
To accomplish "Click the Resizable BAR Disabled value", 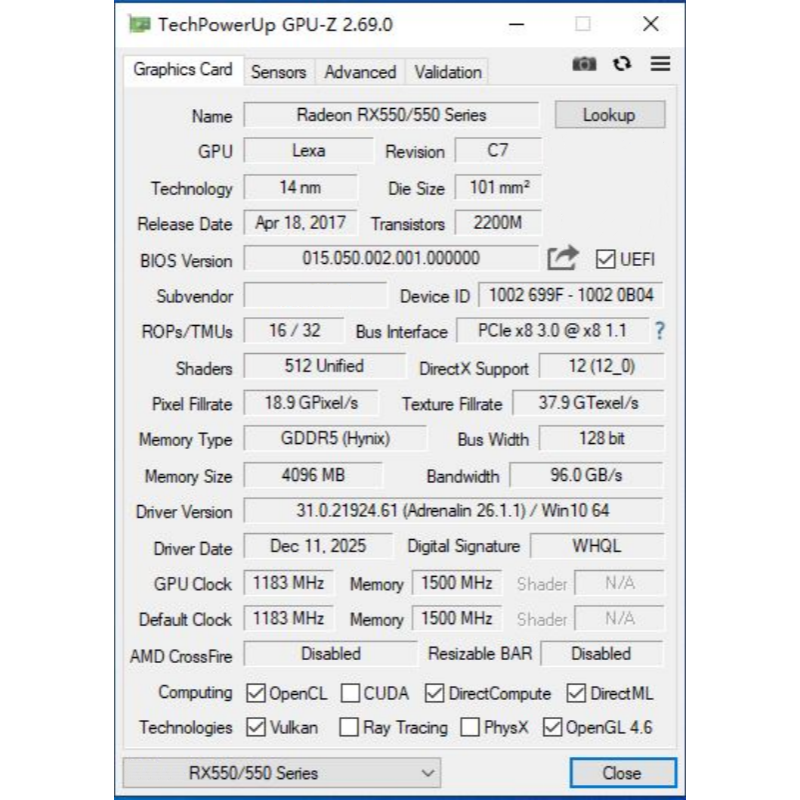I will [602, 654].
